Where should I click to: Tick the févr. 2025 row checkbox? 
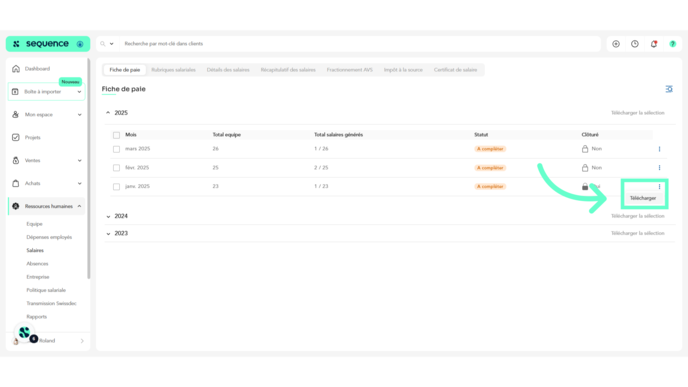pos(116,168)
